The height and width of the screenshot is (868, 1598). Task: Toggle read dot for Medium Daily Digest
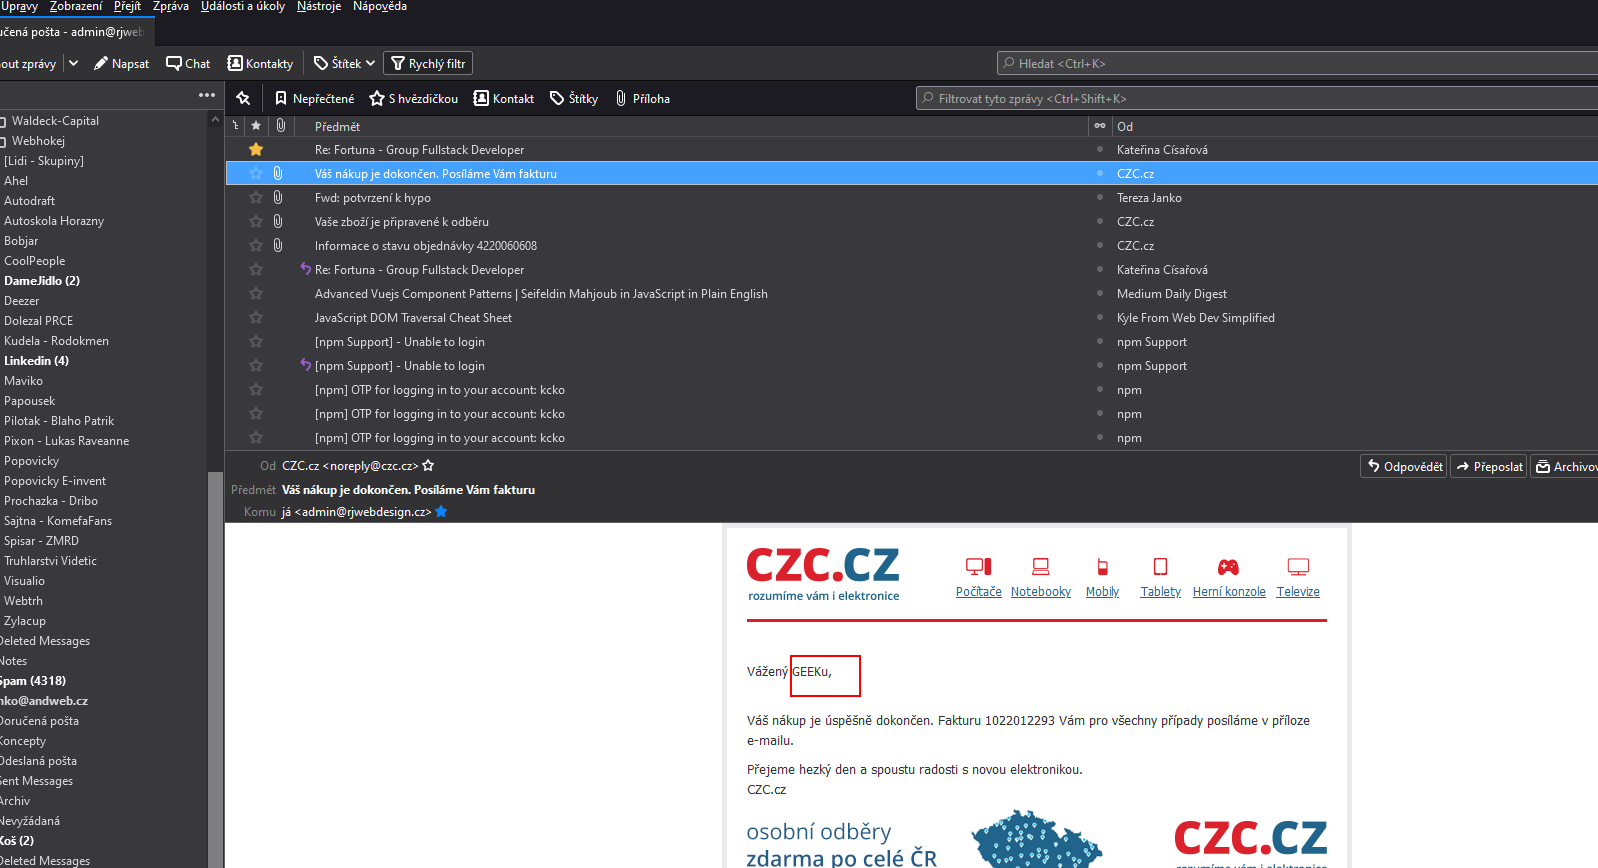click(x=1100, y=294)
